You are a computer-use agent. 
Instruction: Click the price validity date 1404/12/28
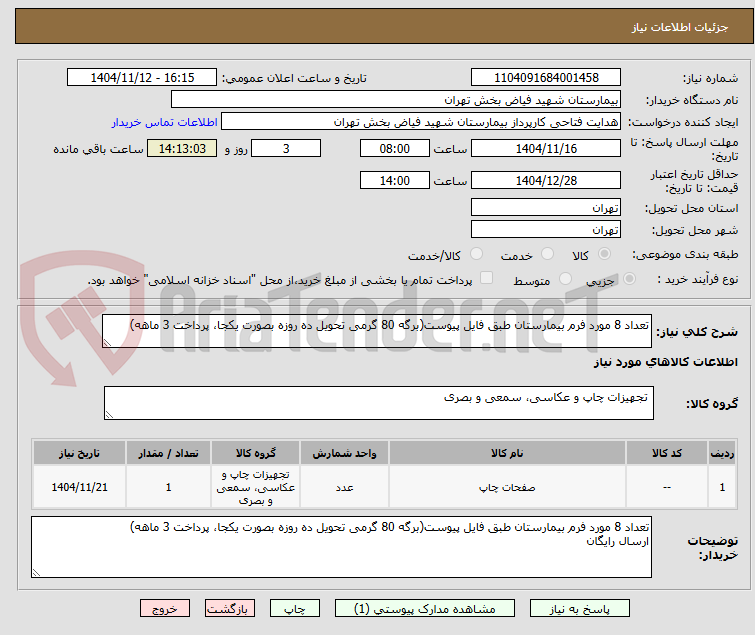tap(546, 181)
